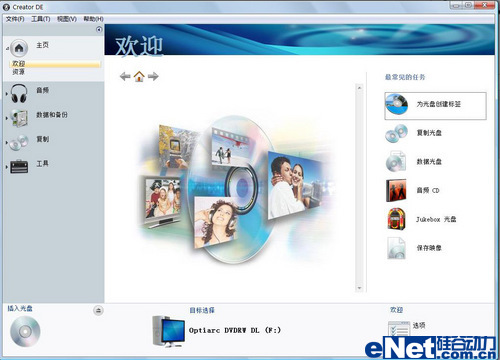Open Data and Backup (数据和备份) icon
The image size is (500, 360).
pos(19,118)
